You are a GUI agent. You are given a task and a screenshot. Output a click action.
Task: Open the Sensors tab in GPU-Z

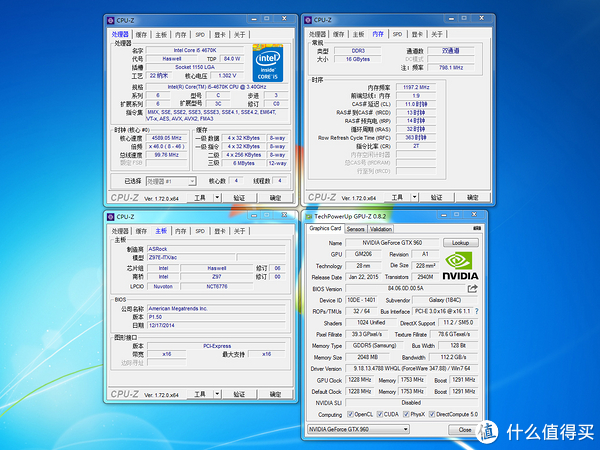point(355,229)
